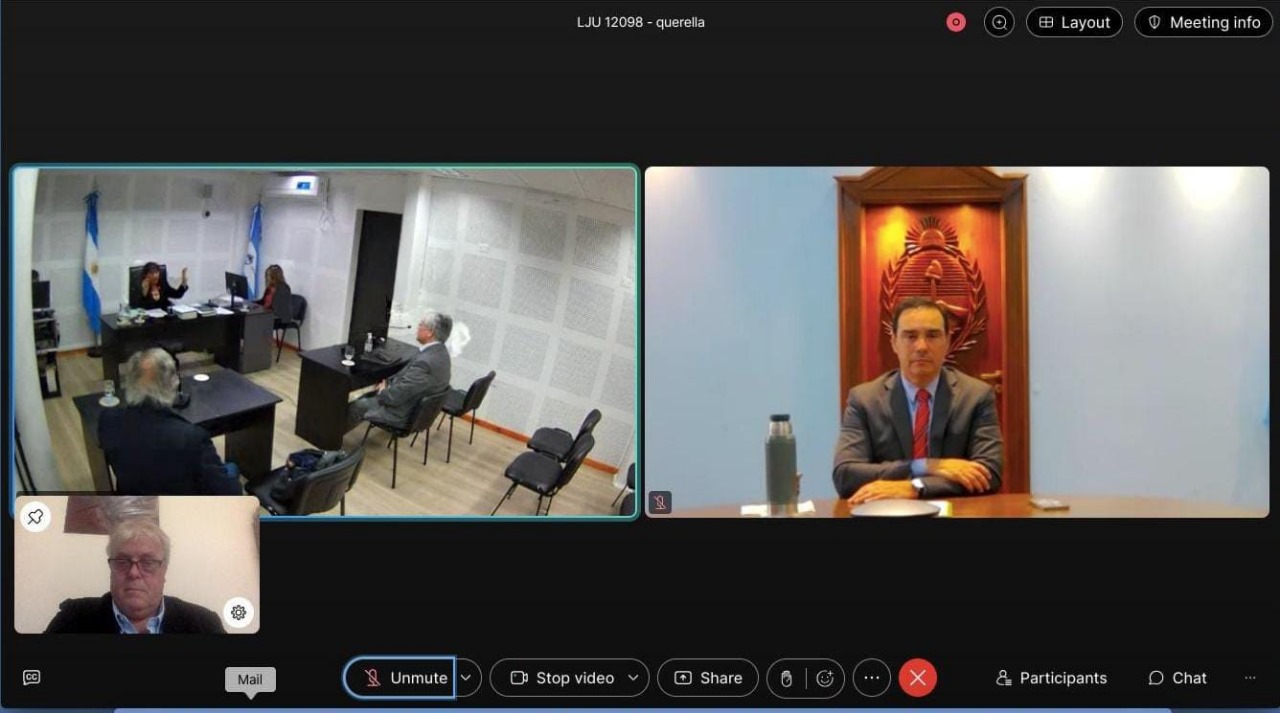Viewport: 1280px width, 713px height.
Task: Show Meeting info details
Action: pyautogui.click(x=1203, y=22)
